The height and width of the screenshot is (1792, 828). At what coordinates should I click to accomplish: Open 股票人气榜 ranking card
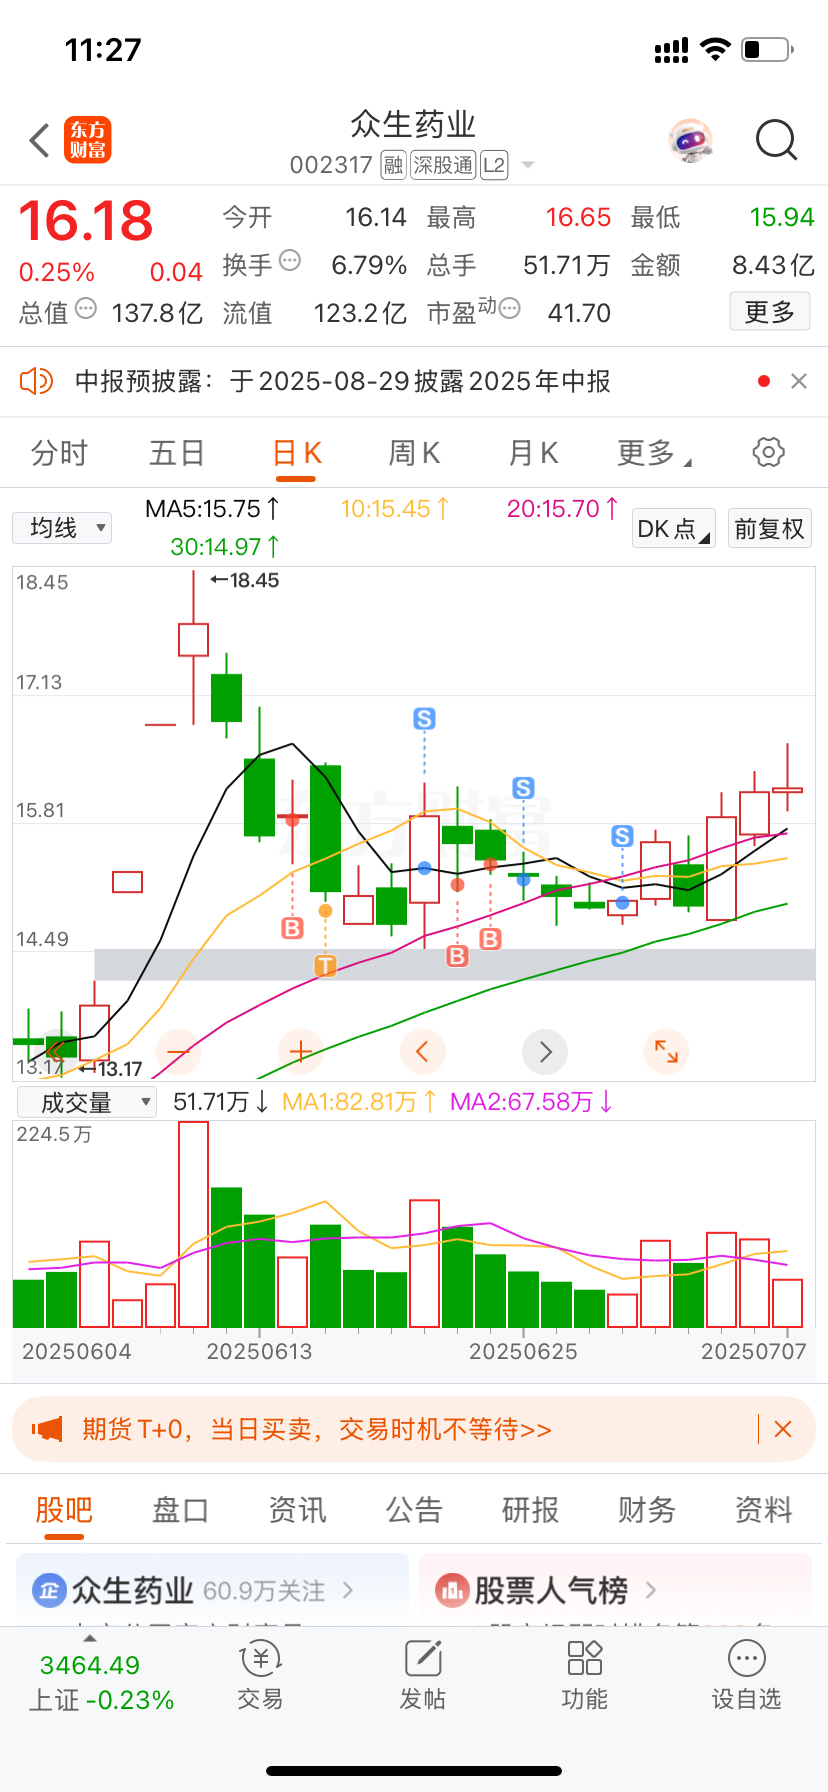coord(615,1589)
